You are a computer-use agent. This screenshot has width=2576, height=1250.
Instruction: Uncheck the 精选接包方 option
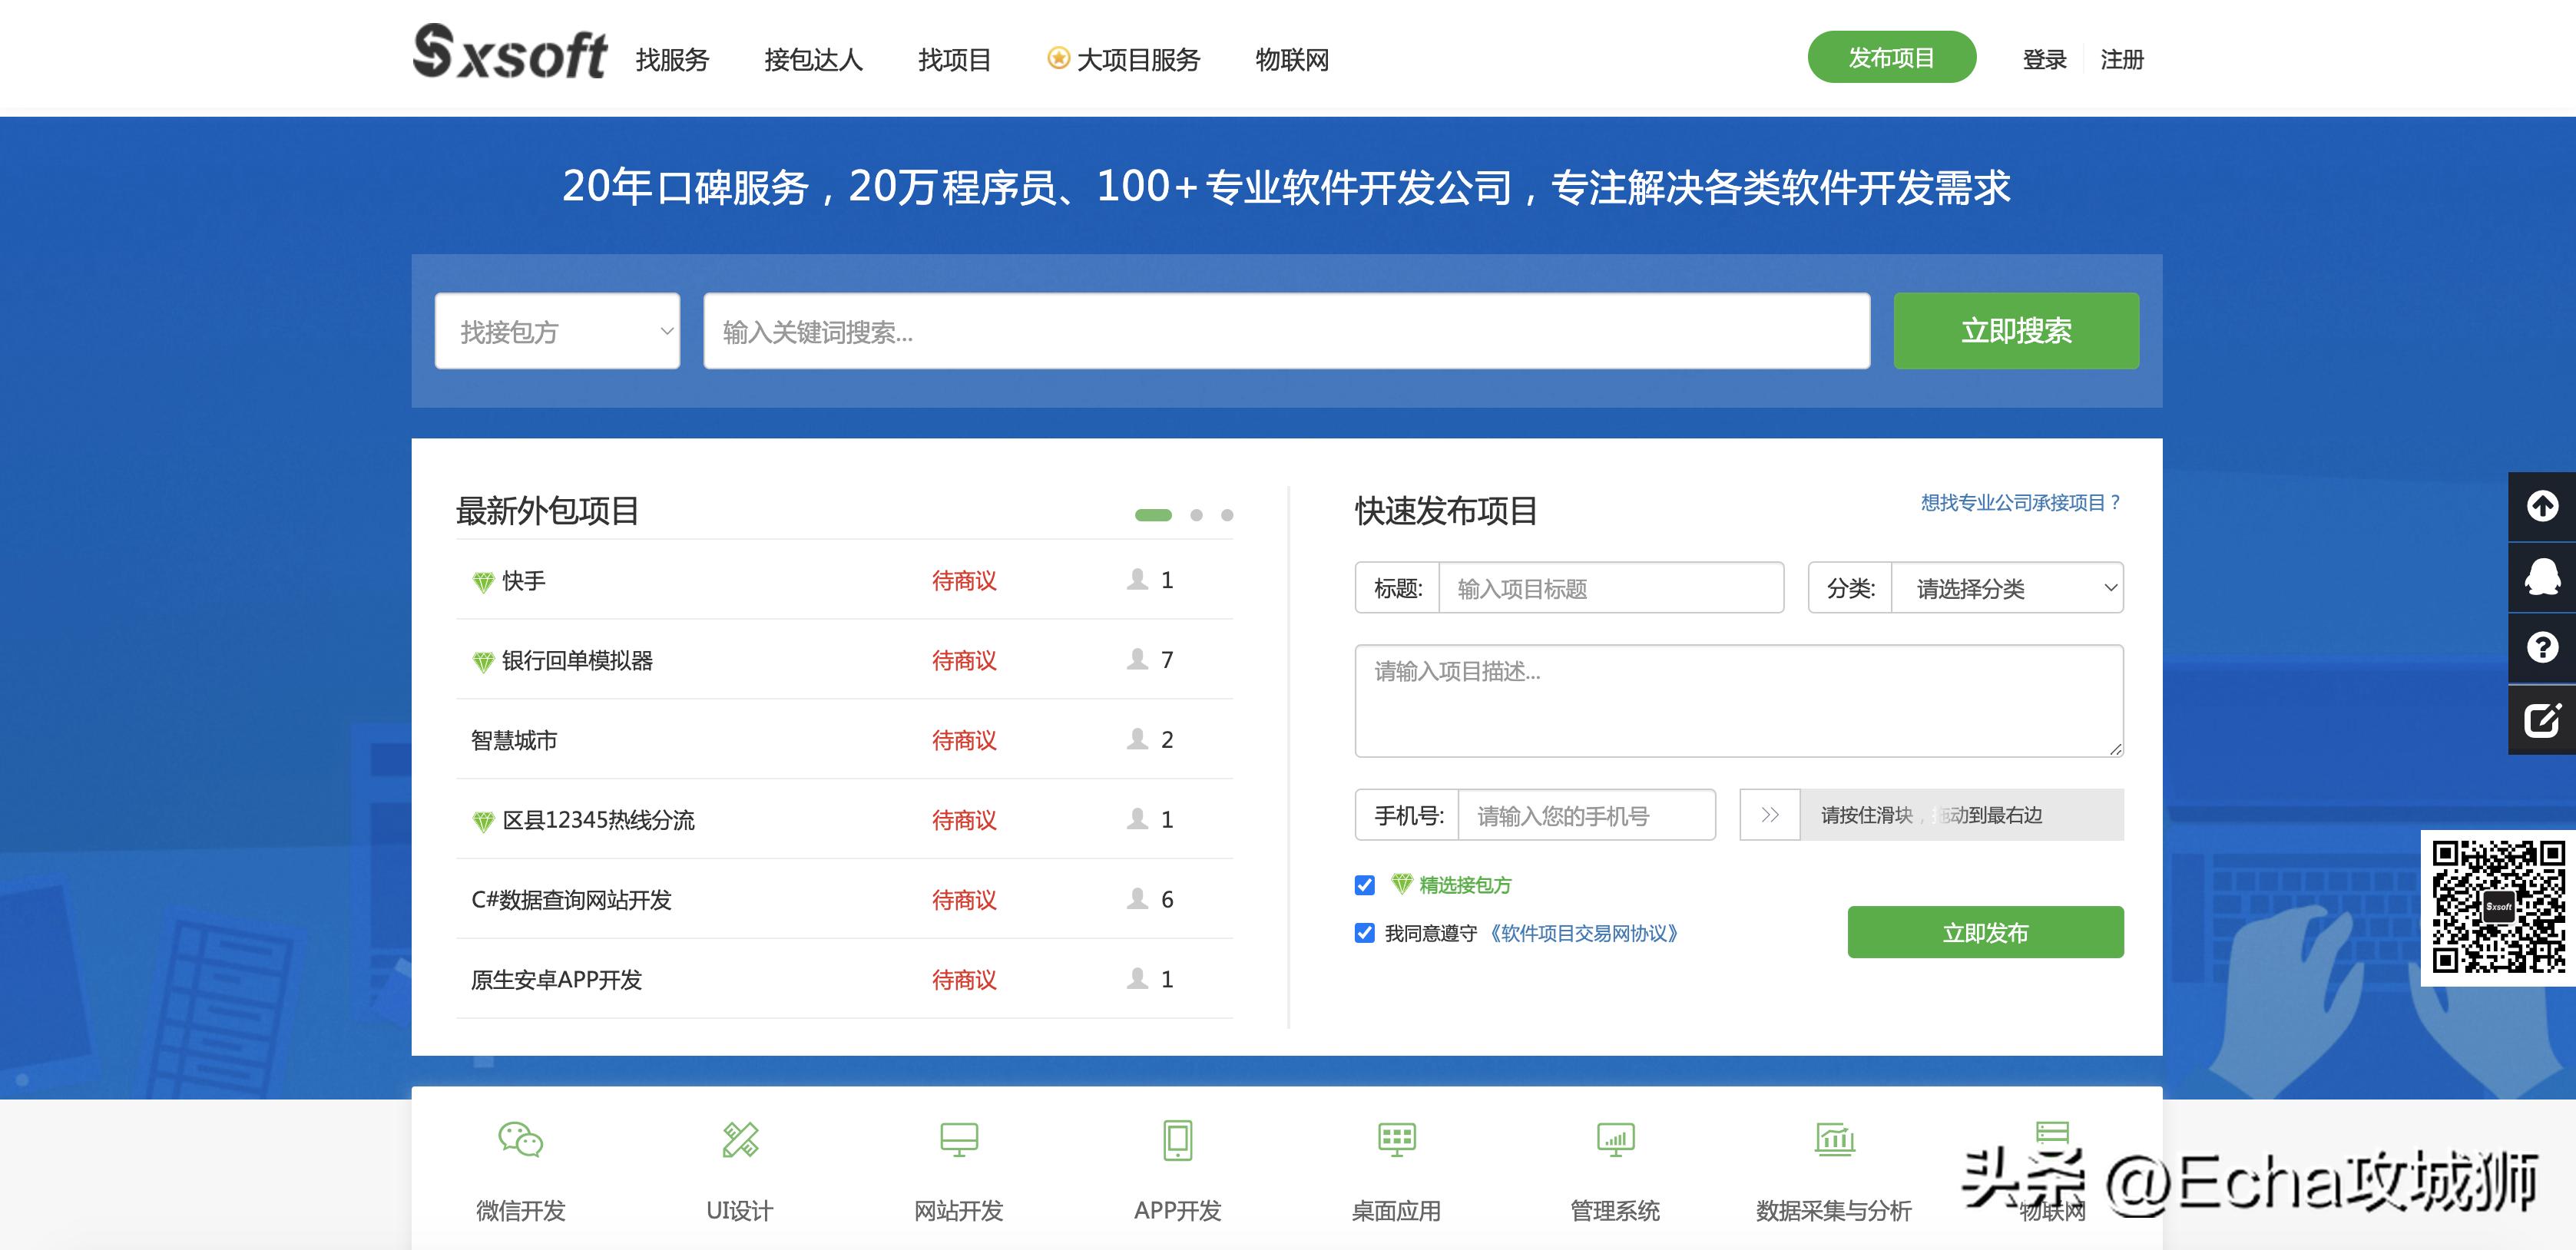(1364, 884)
